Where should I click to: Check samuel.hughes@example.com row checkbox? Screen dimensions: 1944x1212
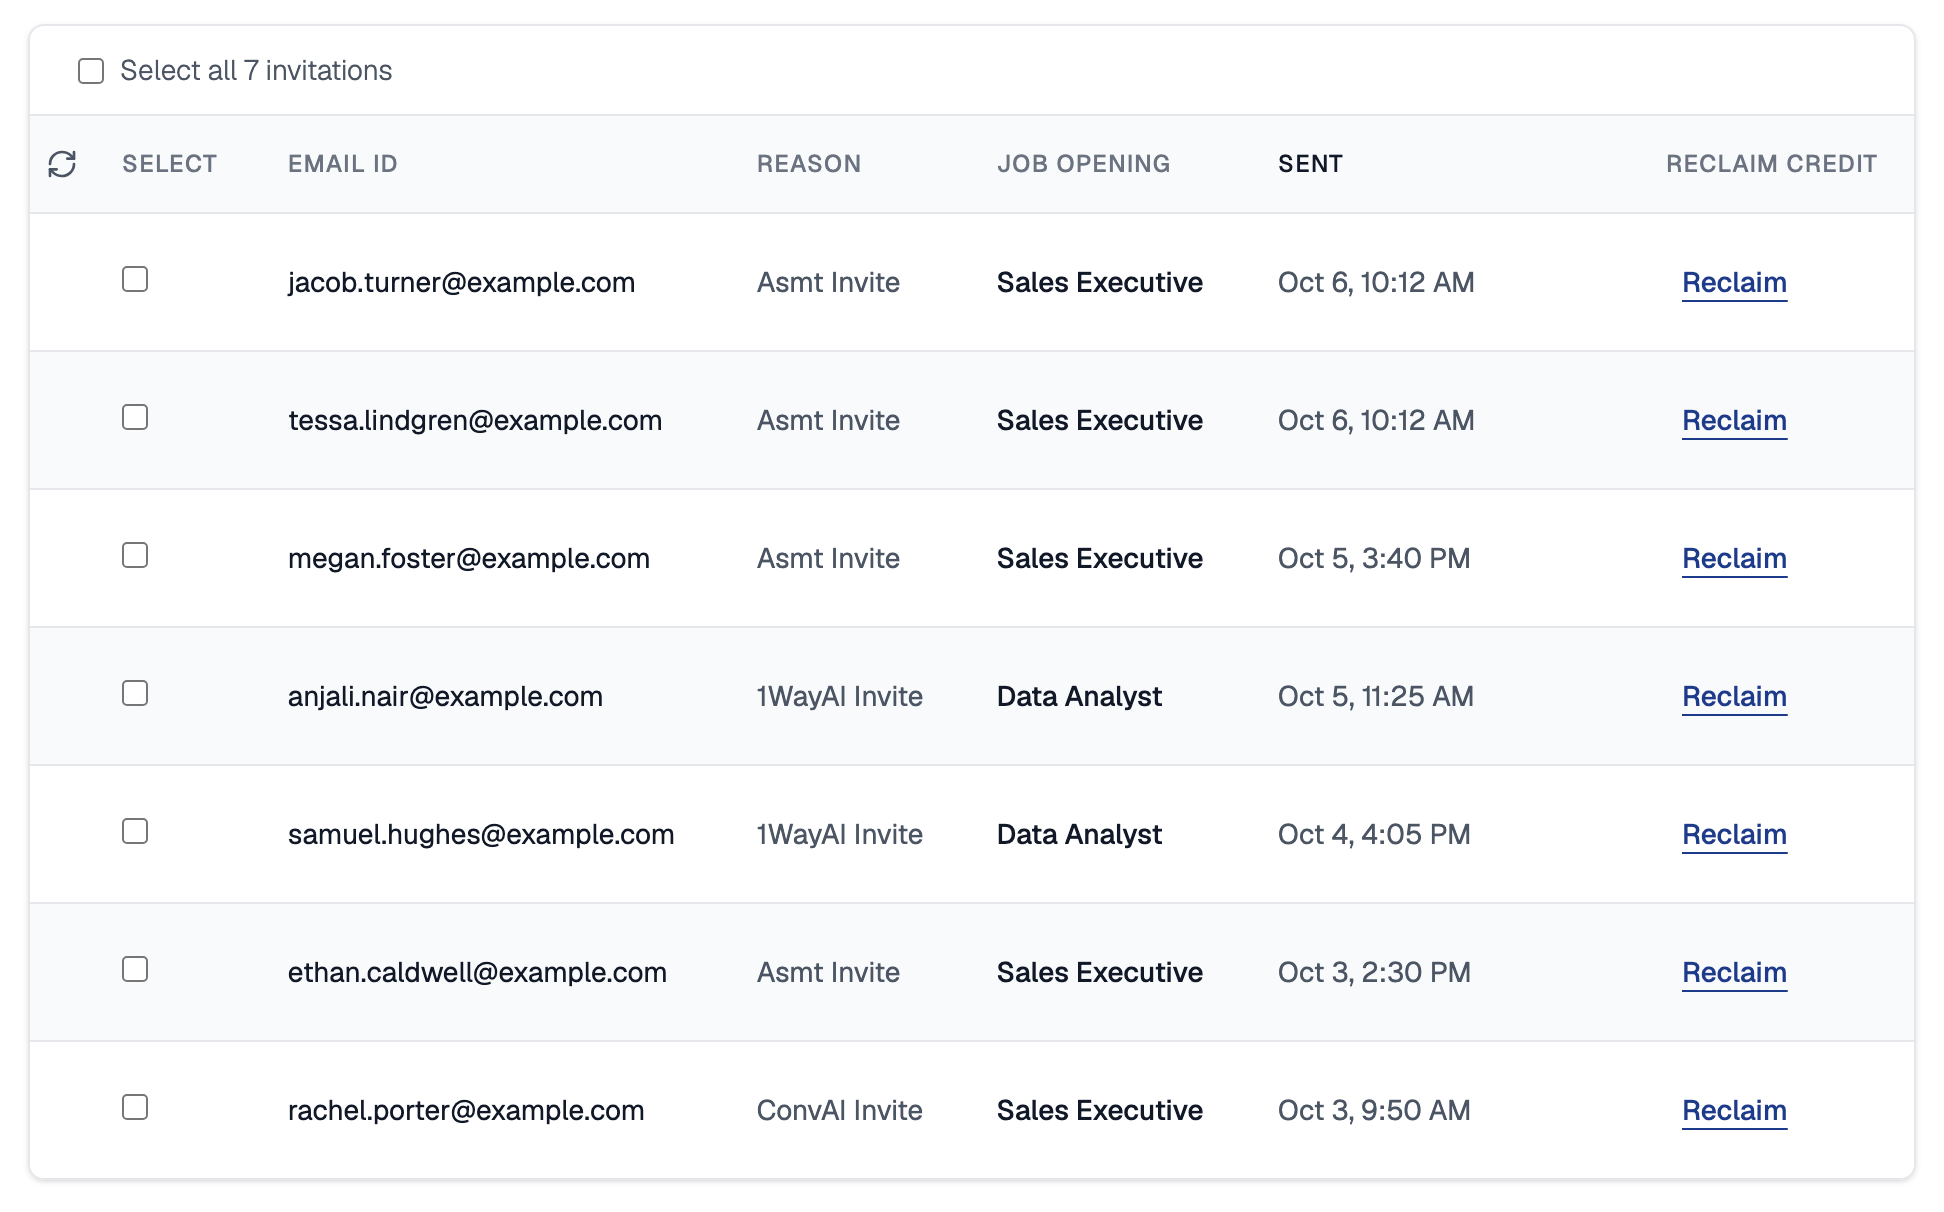[x=135, y=831]
